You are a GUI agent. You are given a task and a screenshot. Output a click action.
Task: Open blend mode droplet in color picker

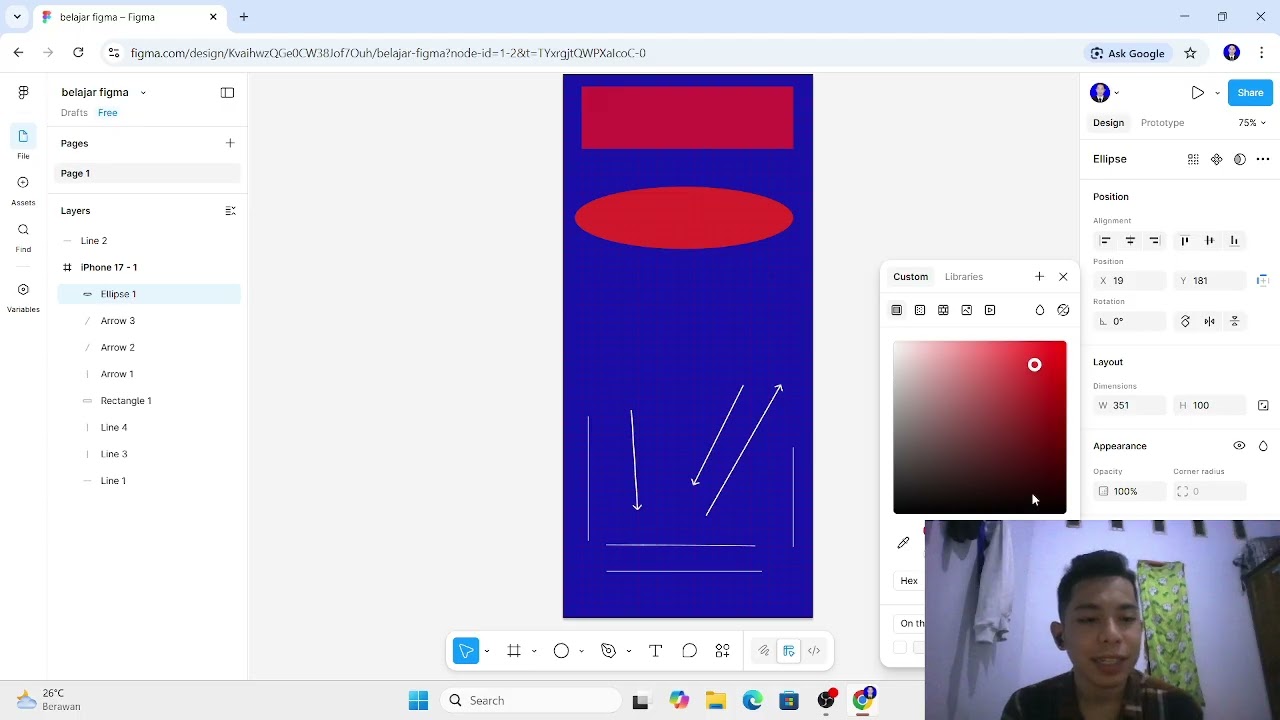1040,310
